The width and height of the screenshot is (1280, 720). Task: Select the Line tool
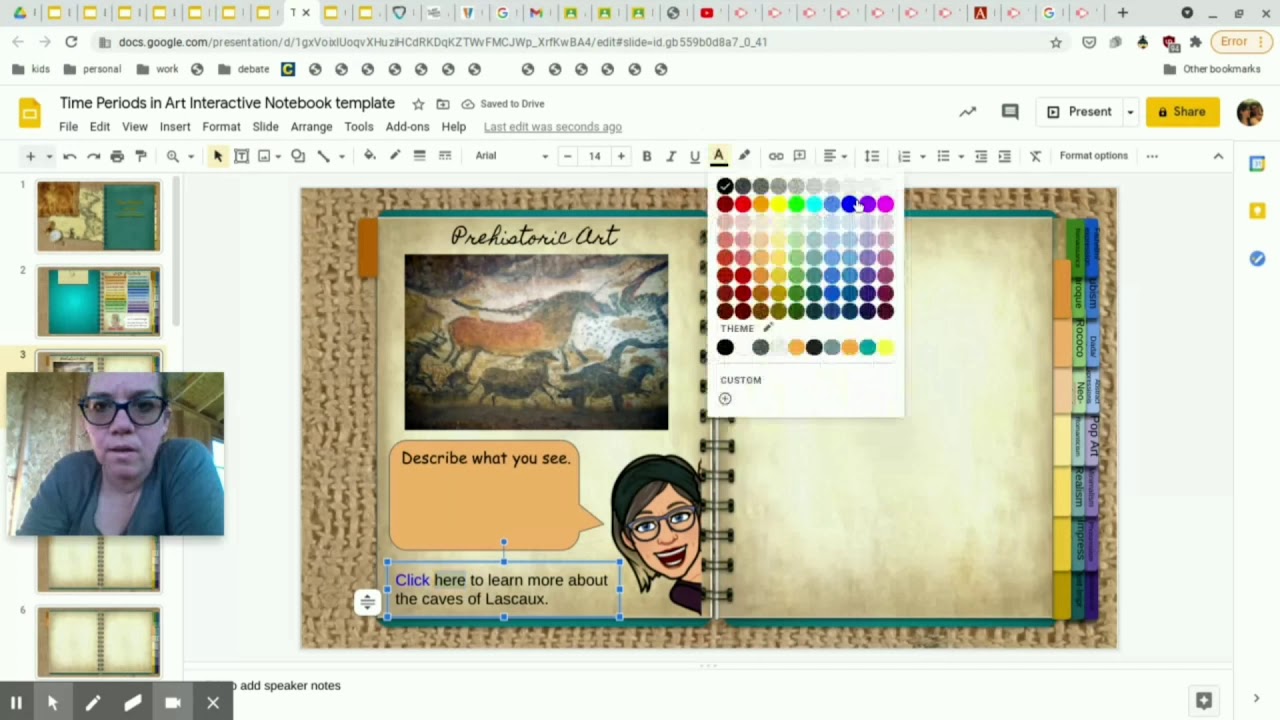(x=323, y=156)
